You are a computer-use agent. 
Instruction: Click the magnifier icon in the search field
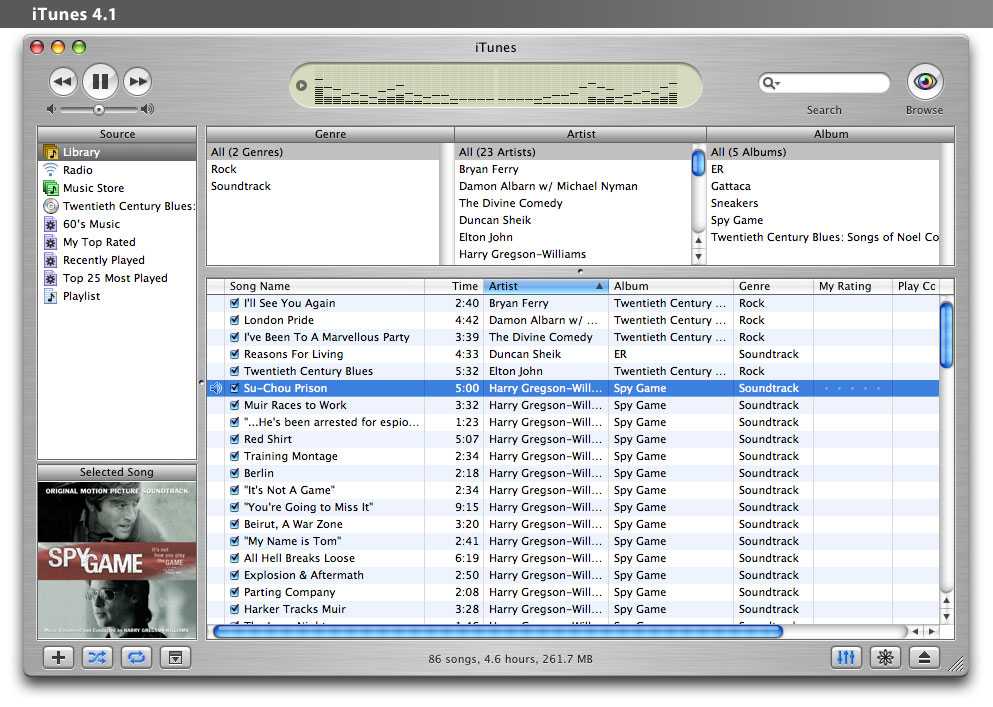(770, 83)
